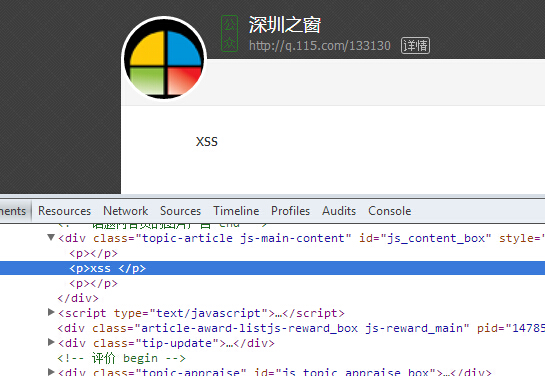Switch to the Timeline tab

click(236, 211)
